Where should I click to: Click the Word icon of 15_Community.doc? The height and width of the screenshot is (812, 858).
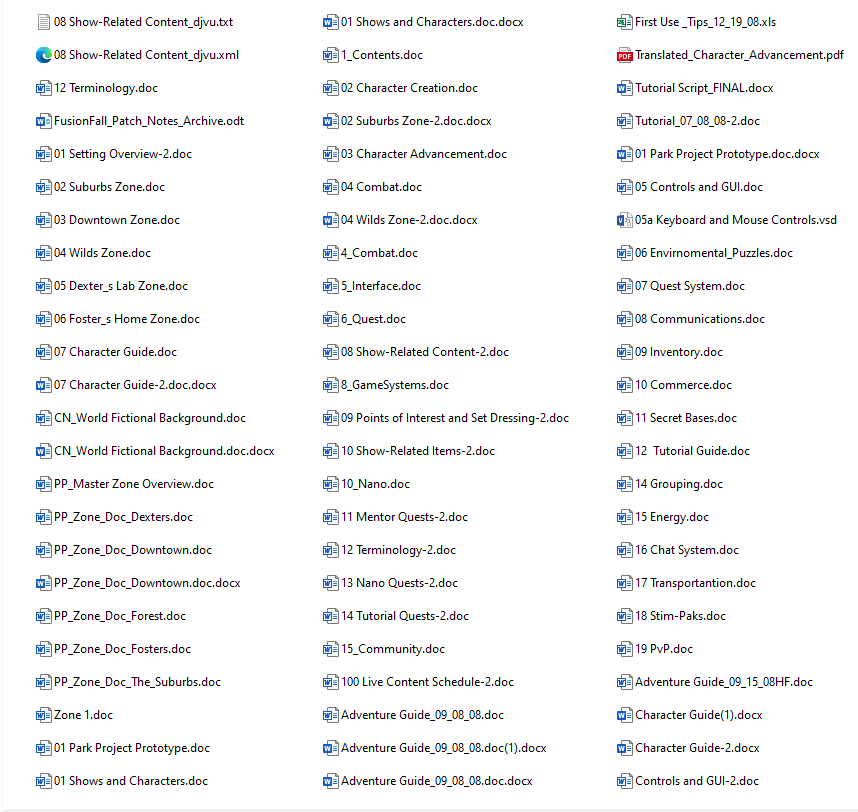pyautogui.click(x=331, y=649)
